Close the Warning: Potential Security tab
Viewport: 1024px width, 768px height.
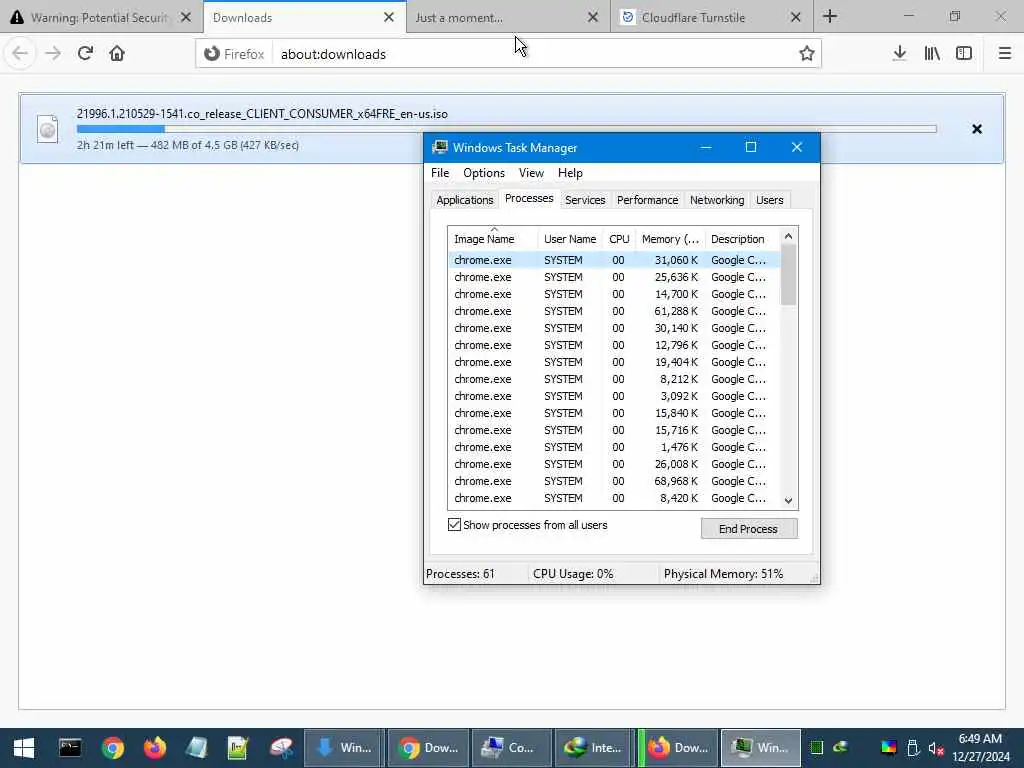click(186, 17)
